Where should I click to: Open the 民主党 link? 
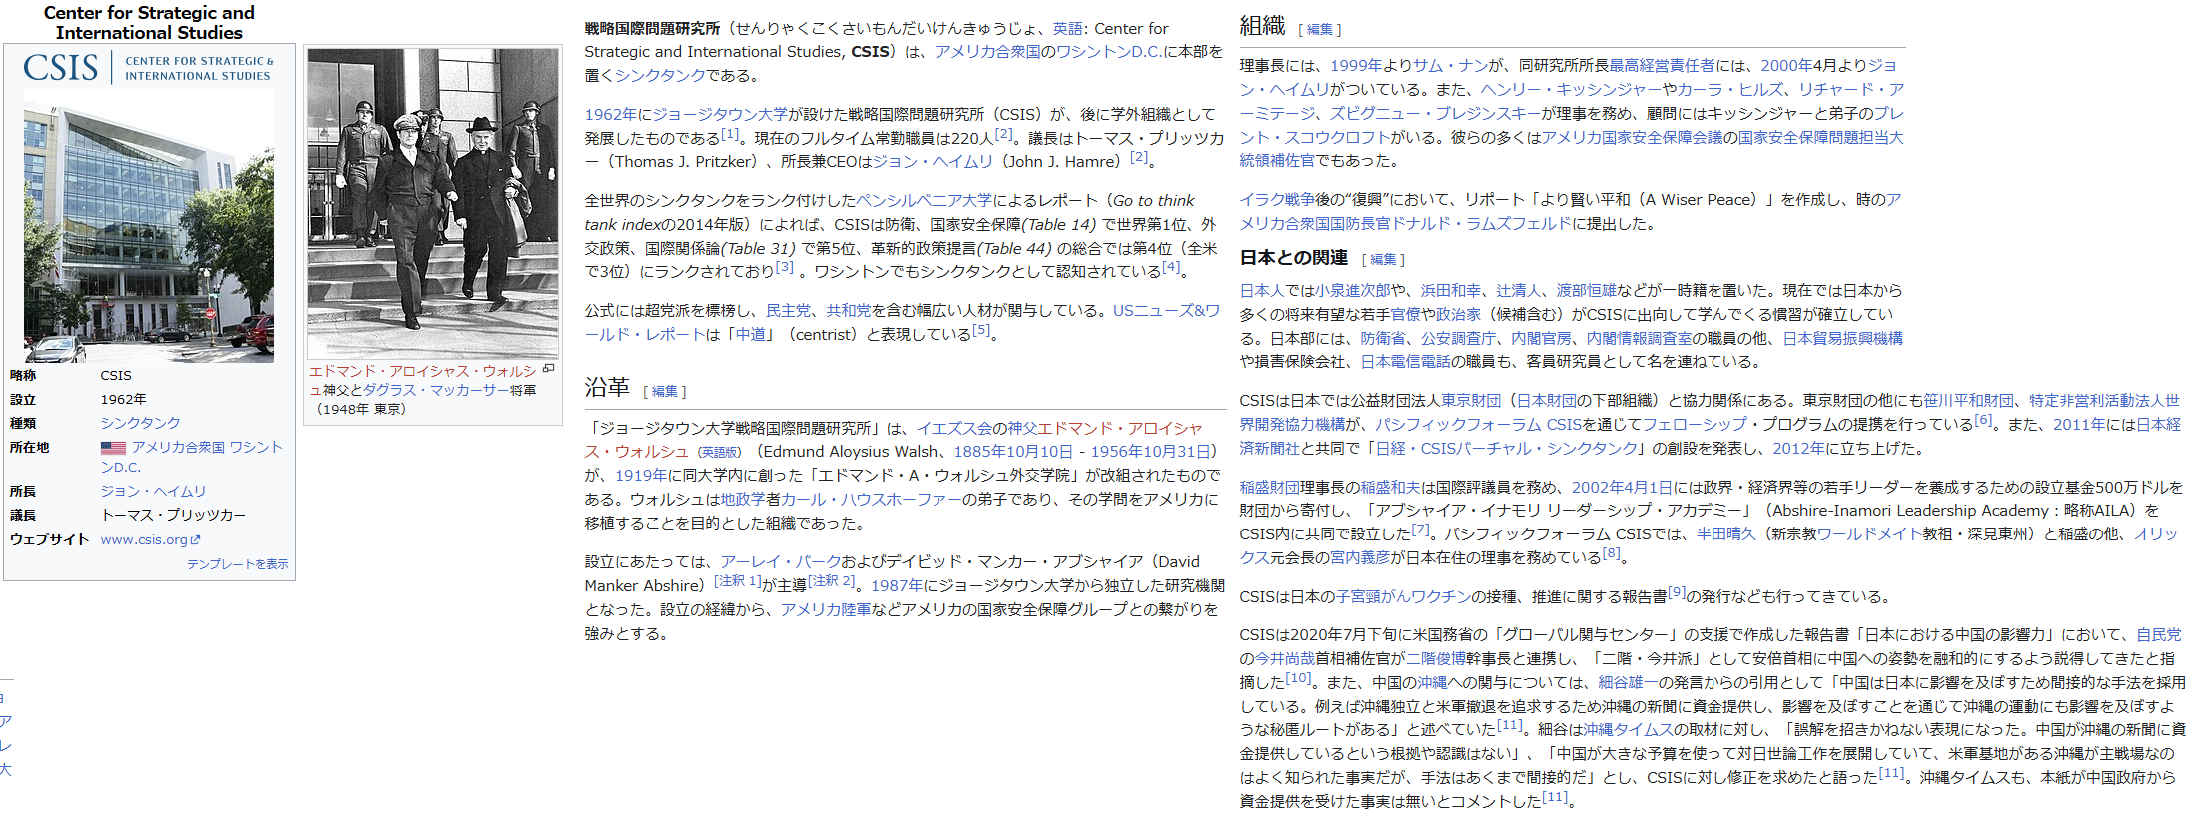[788, 311]
